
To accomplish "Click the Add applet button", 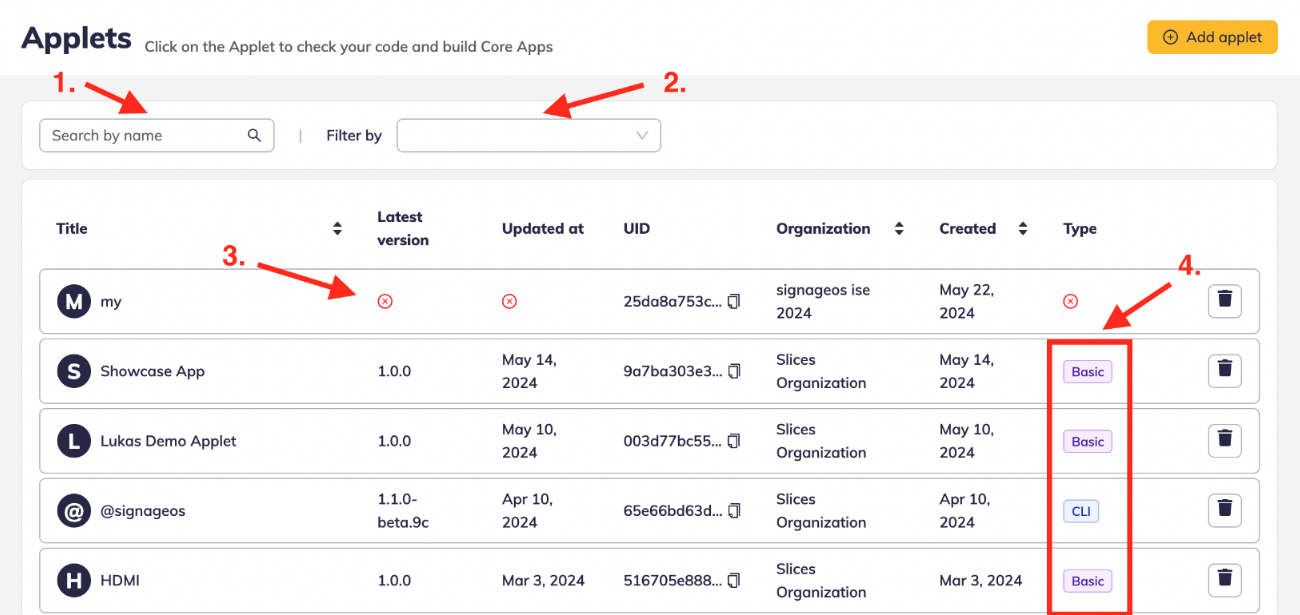I will 1212,37.
